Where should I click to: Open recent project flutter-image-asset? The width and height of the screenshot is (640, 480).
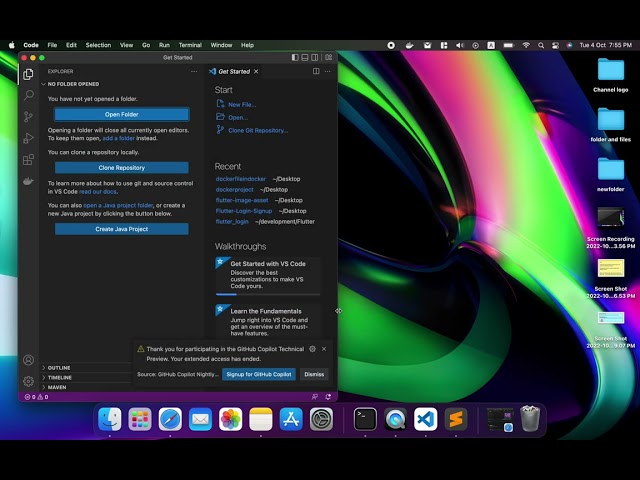(242, 200)
